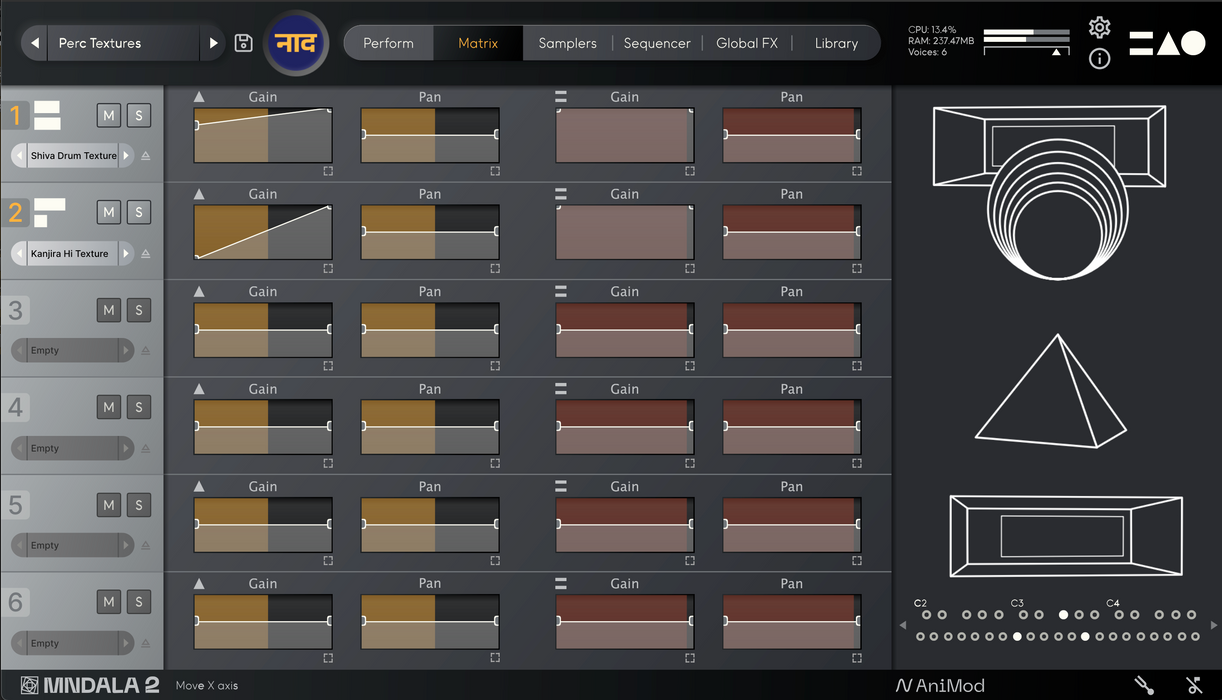
Task: Save the current preset with the disk icon
Action: click(243, 43)
